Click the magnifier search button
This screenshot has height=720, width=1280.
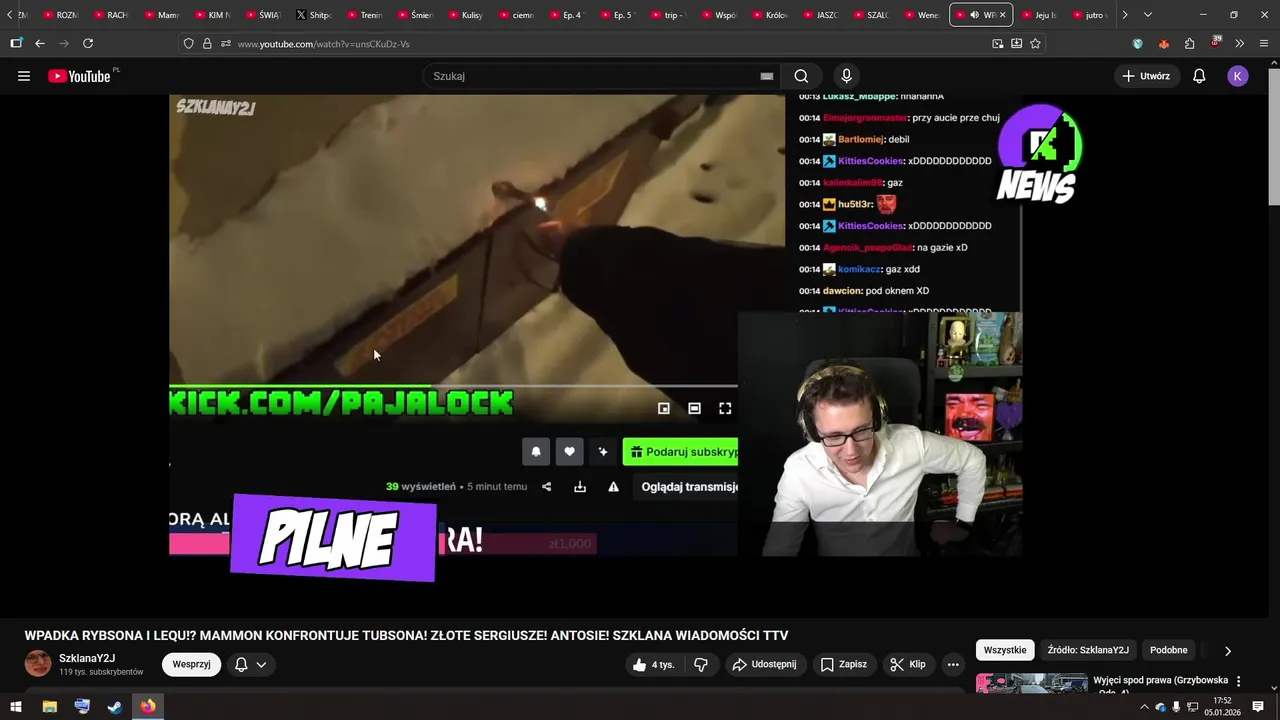click(801, 76)
